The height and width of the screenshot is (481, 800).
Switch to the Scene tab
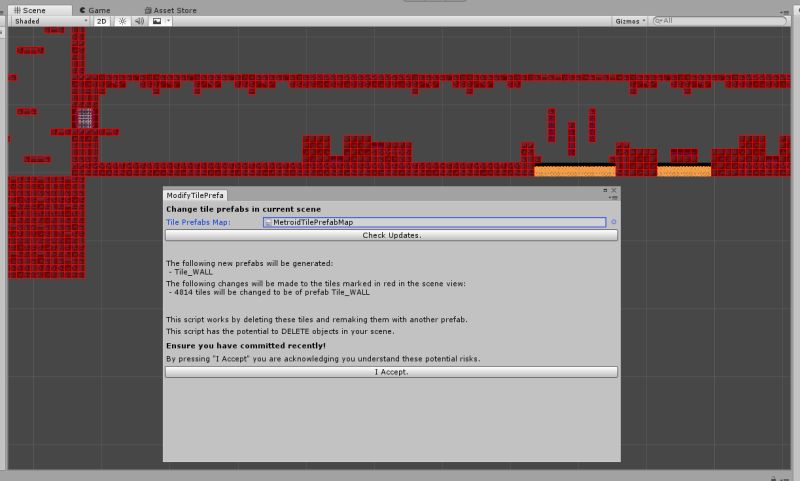coord(39,10)
